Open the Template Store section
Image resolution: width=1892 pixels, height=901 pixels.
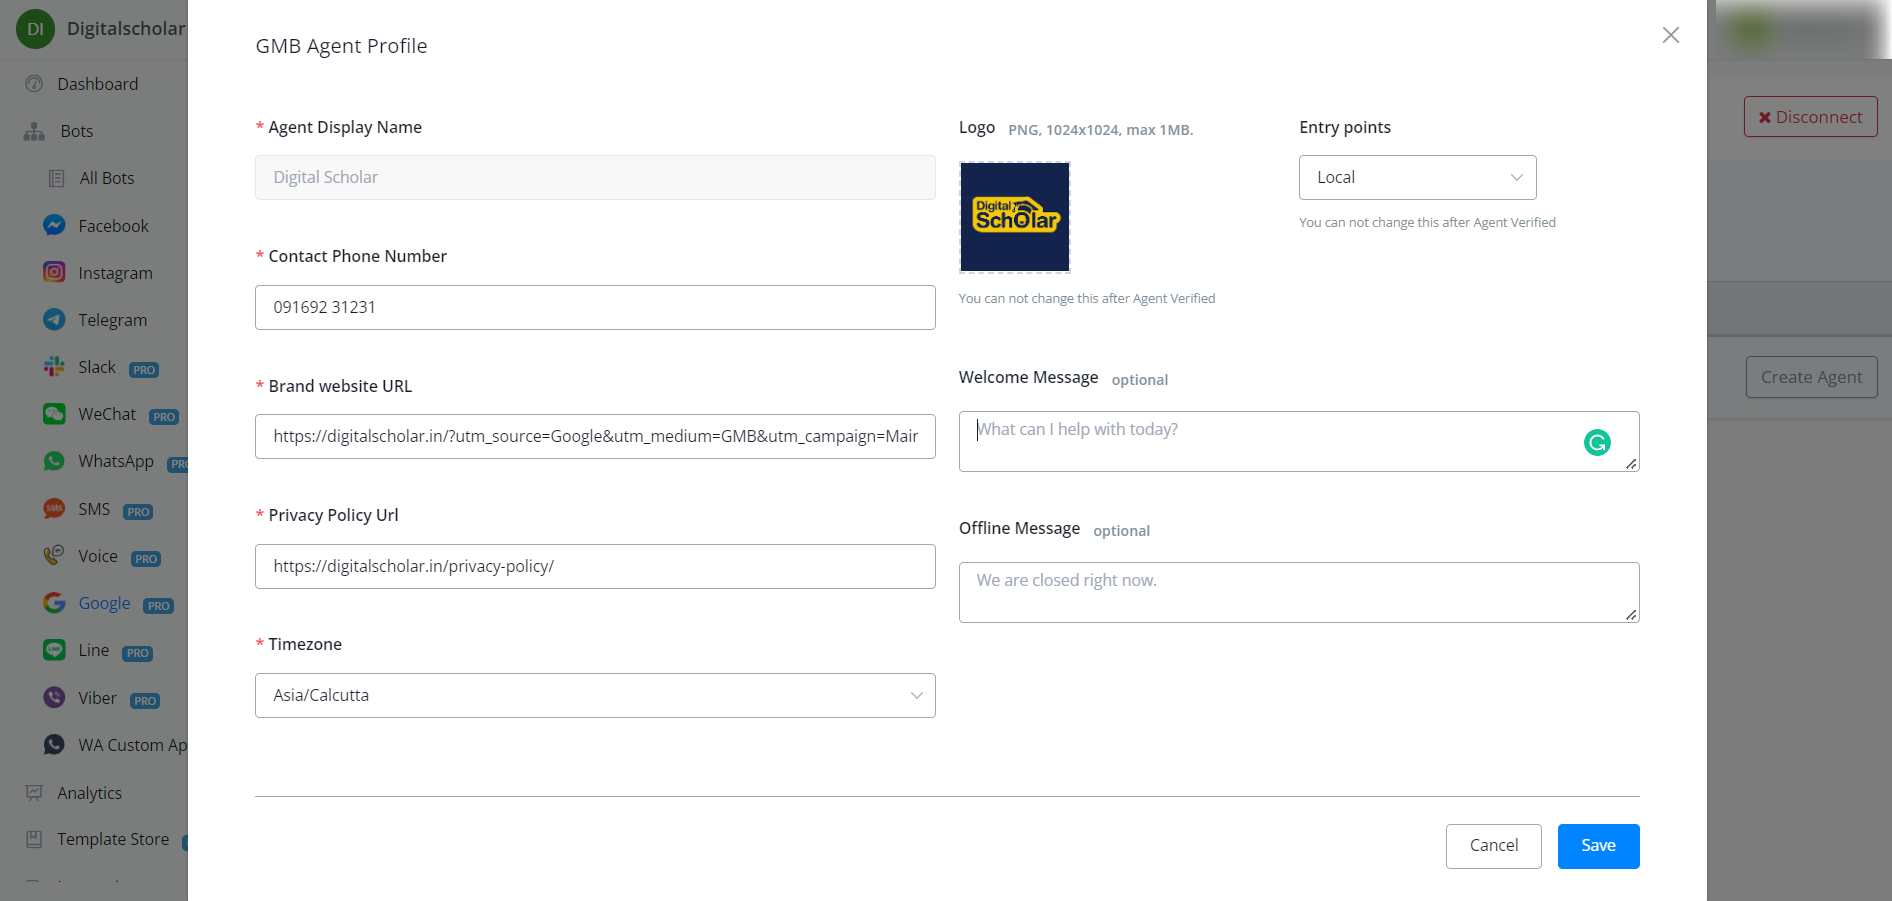click(113, 838)
